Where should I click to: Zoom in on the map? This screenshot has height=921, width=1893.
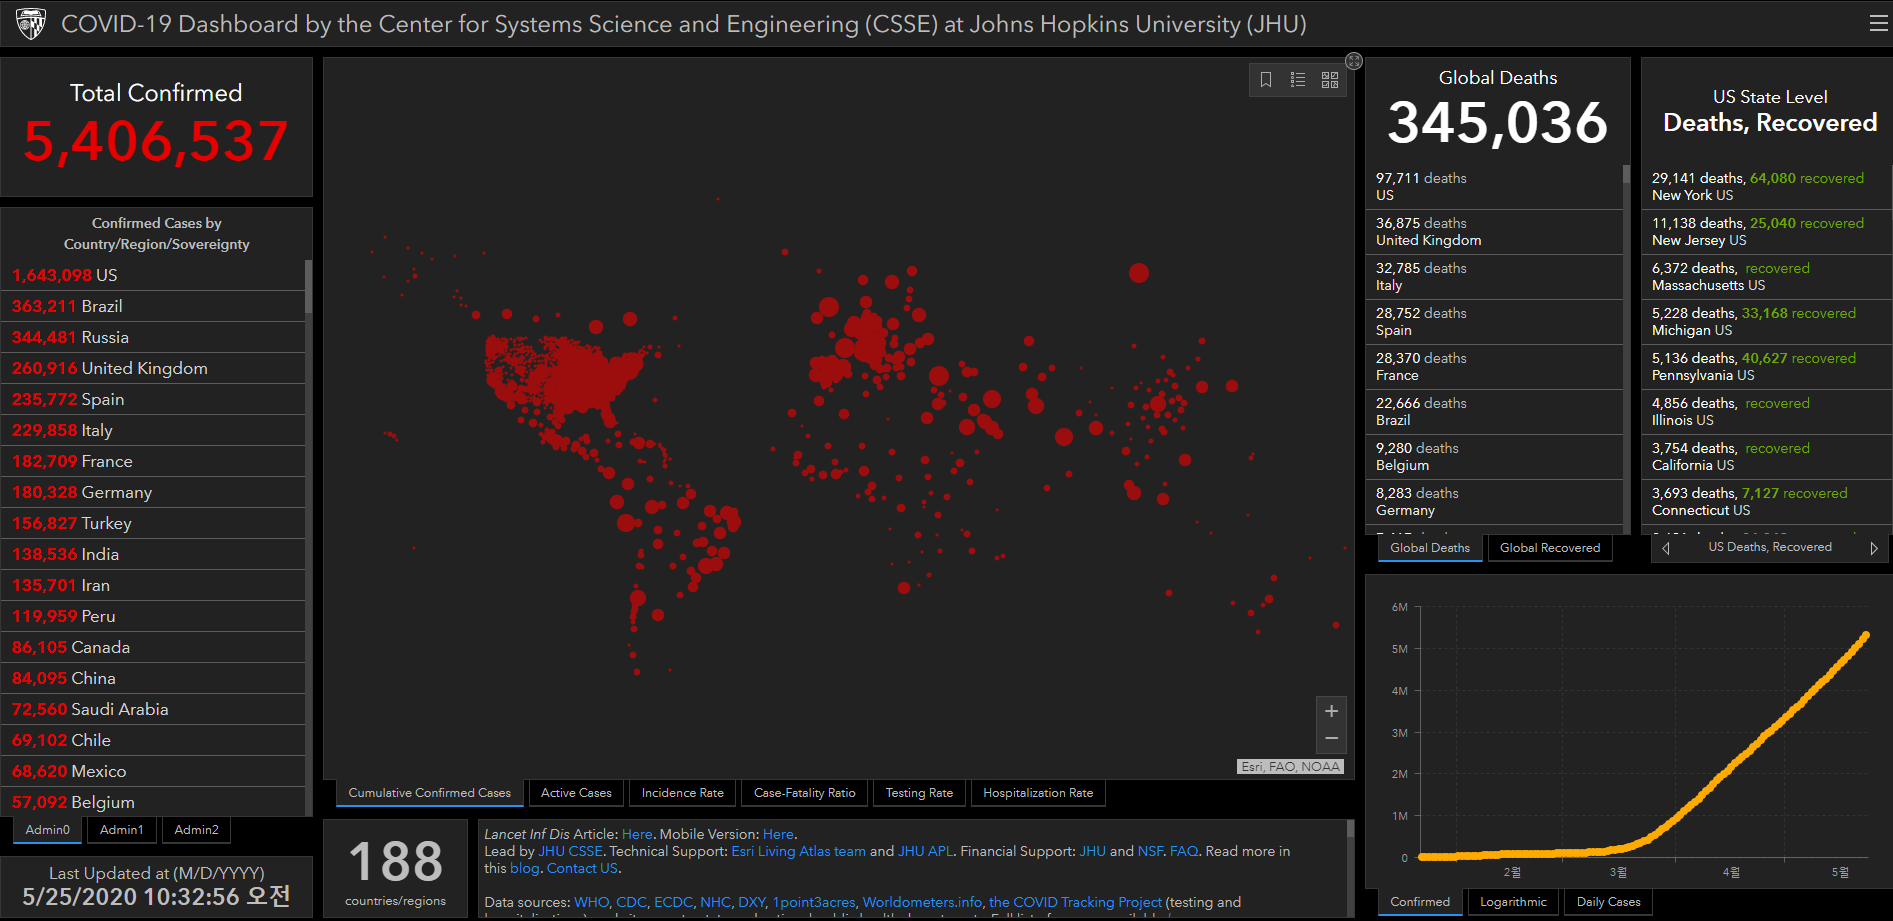1331,711
